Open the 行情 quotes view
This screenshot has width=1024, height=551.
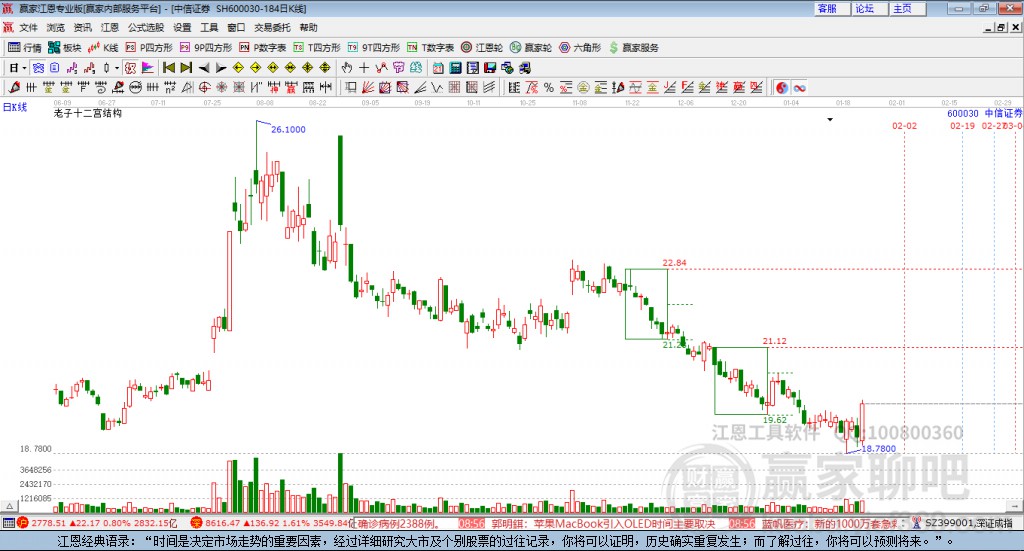pos(25,48)
